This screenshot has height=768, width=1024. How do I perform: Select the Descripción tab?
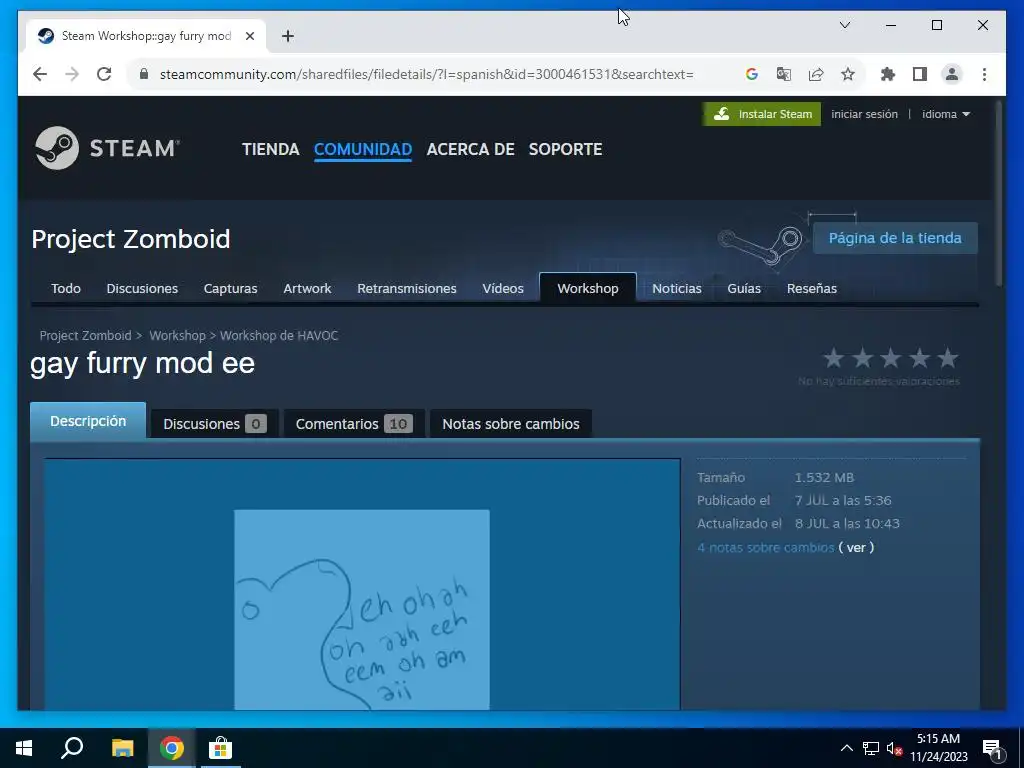[x=88, y=421]
